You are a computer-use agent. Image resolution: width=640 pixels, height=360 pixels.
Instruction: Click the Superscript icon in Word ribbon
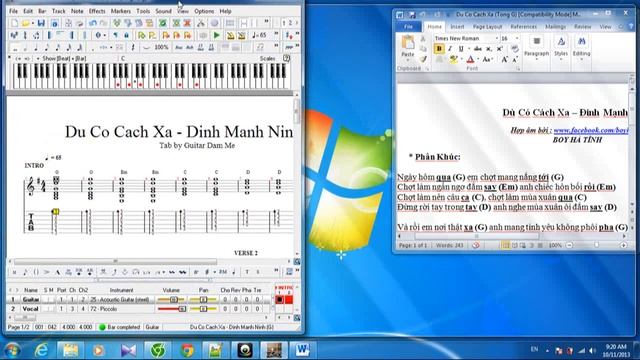click(500, 49)
